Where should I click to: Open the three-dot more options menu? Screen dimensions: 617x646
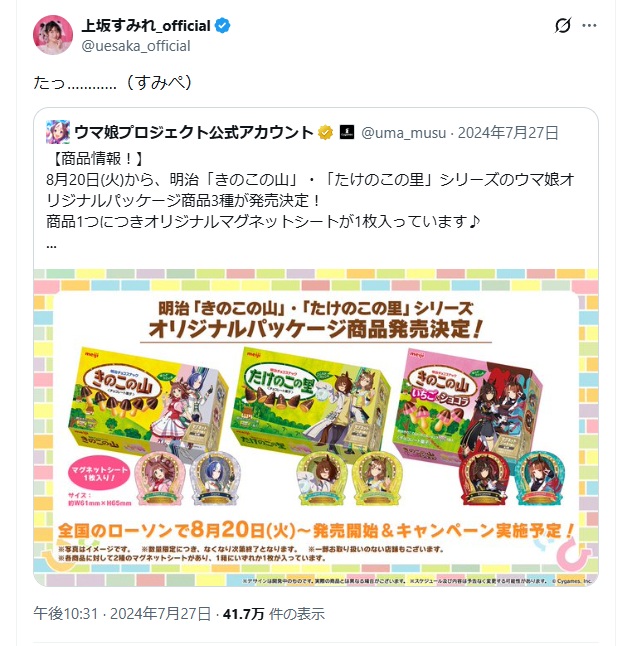coord(589,26)
